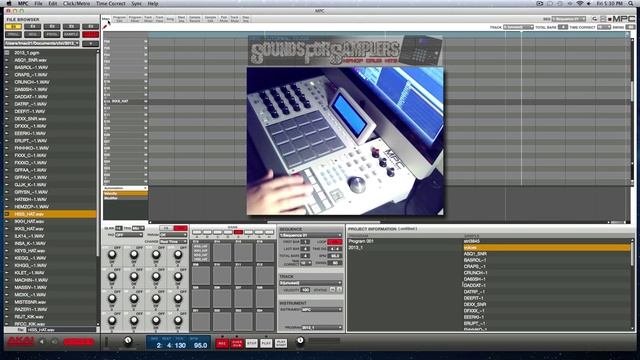Image resolution: width=640 pixels, height=360 pixels.
Task: Click the PLAY transport button
Action: tap(266, 344)
